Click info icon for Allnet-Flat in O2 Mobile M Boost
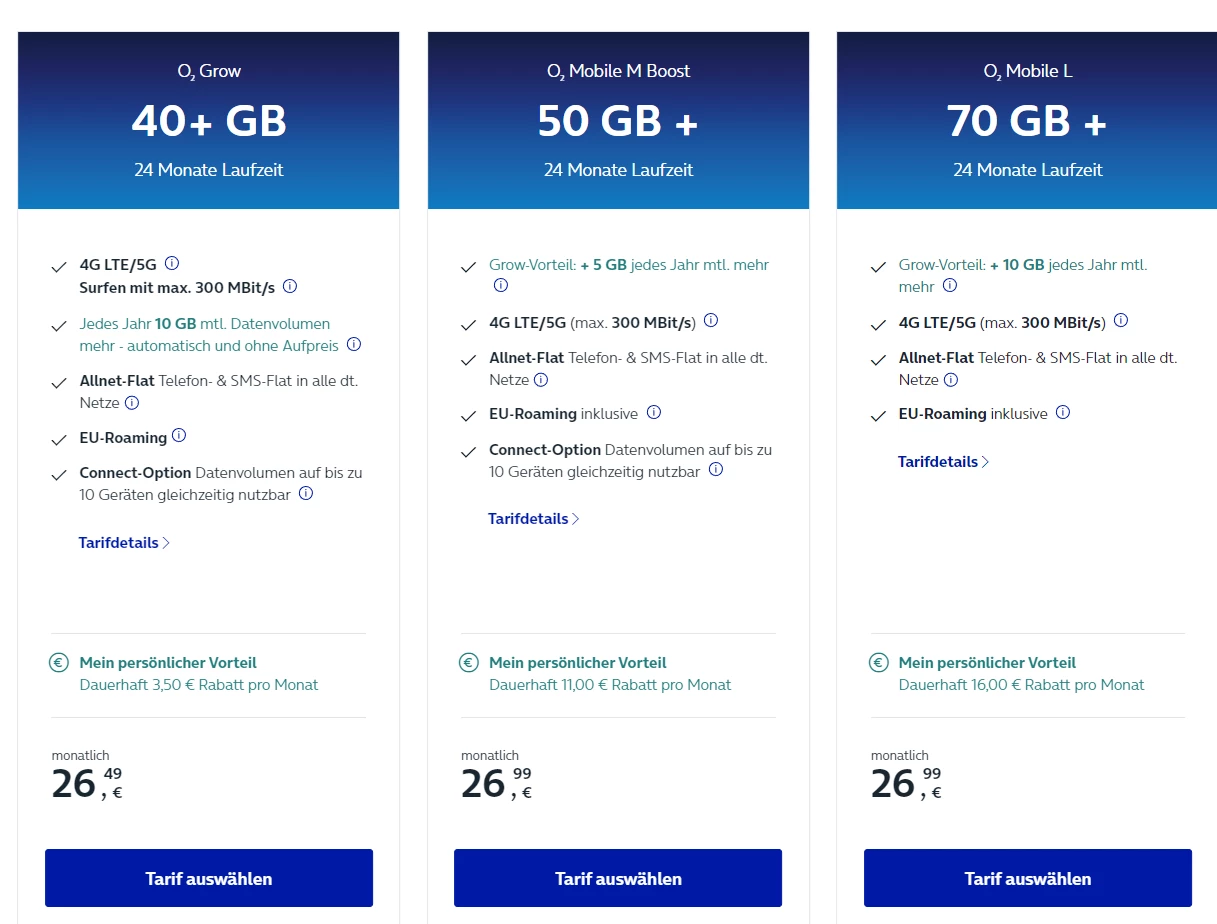Viewport: 1217px width, 924px height. tap(541, 380)
